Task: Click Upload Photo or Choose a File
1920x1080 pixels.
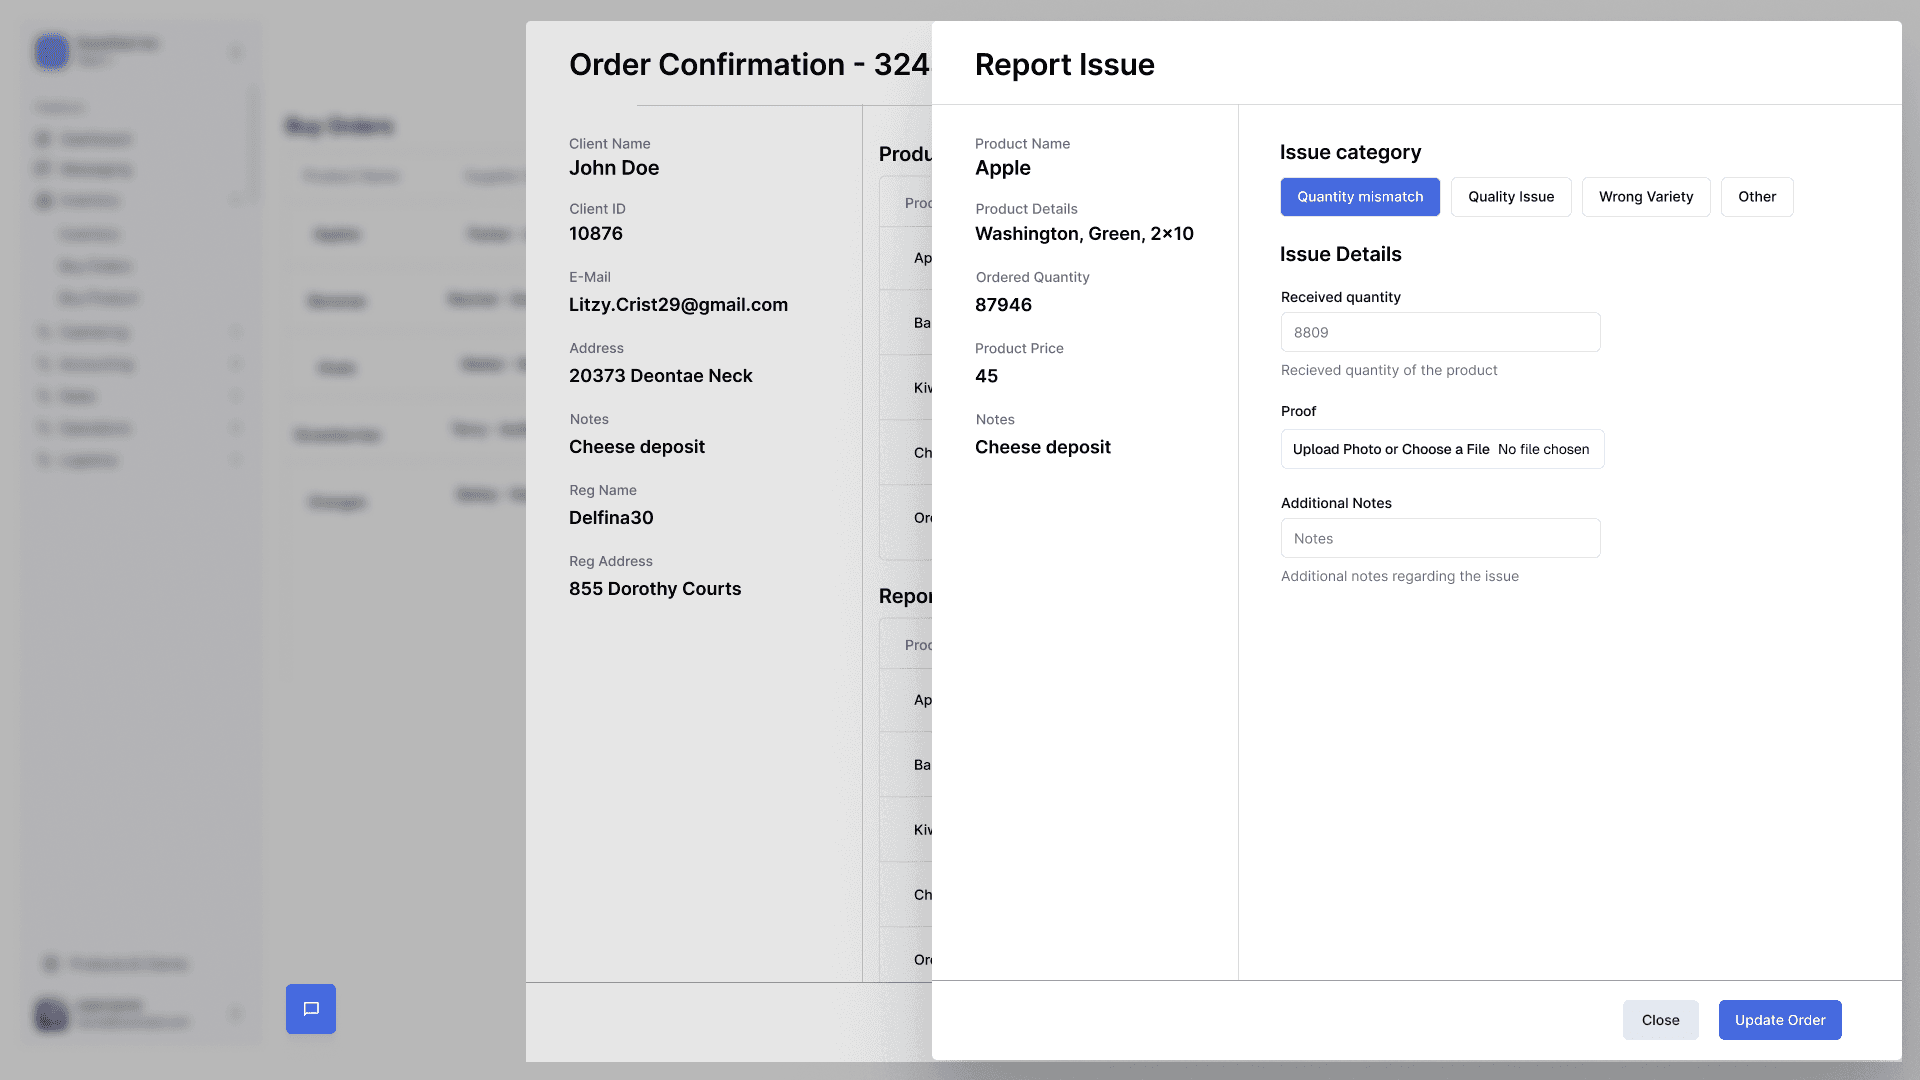Action: click(1390, 449)
